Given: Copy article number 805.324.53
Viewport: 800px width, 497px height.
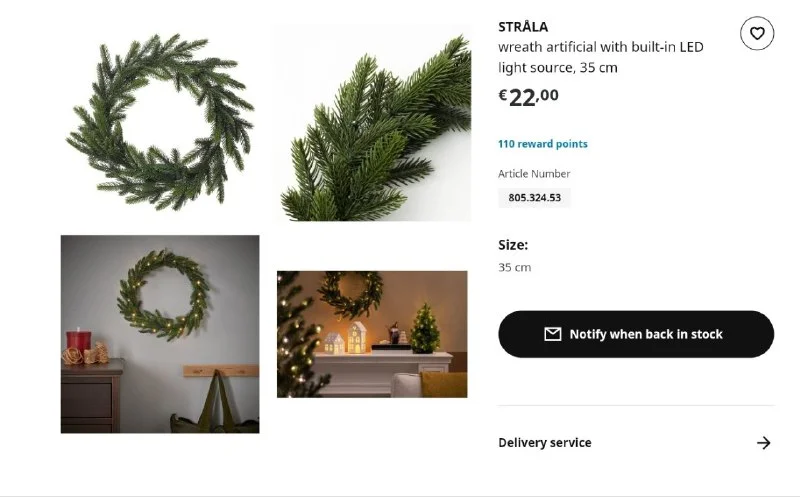Looking at the screenshot, I should [x=534, y=198].
